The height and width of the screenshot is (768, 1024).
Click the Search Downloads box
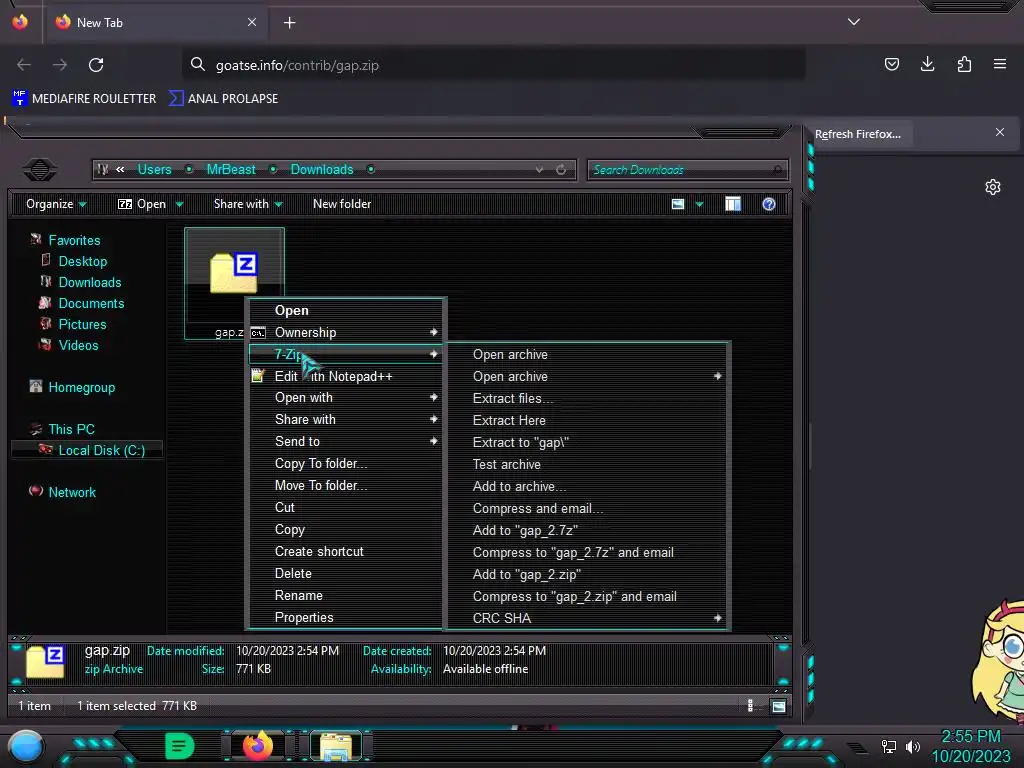(x=688, y=170)
